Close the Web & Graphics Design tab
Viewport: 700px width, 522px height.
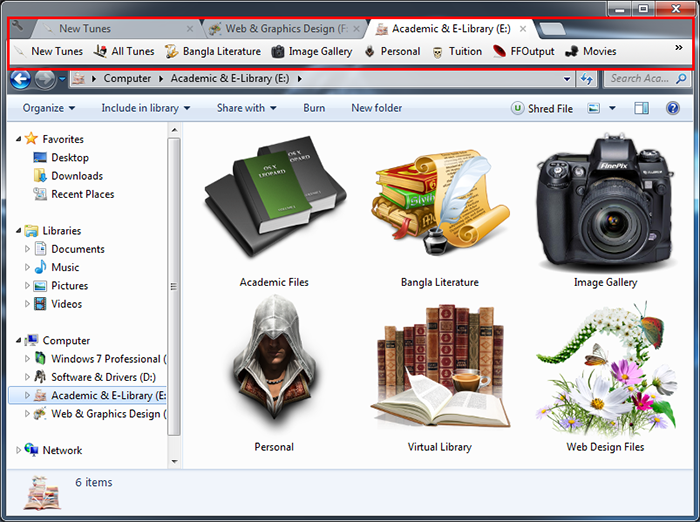pos(356,29)
